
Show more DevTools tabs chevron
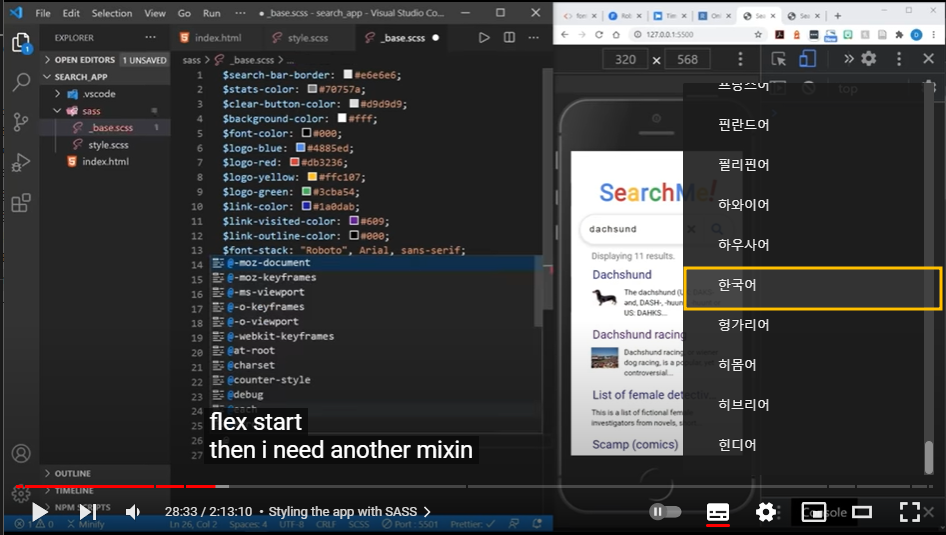click(x=849, y=59)
